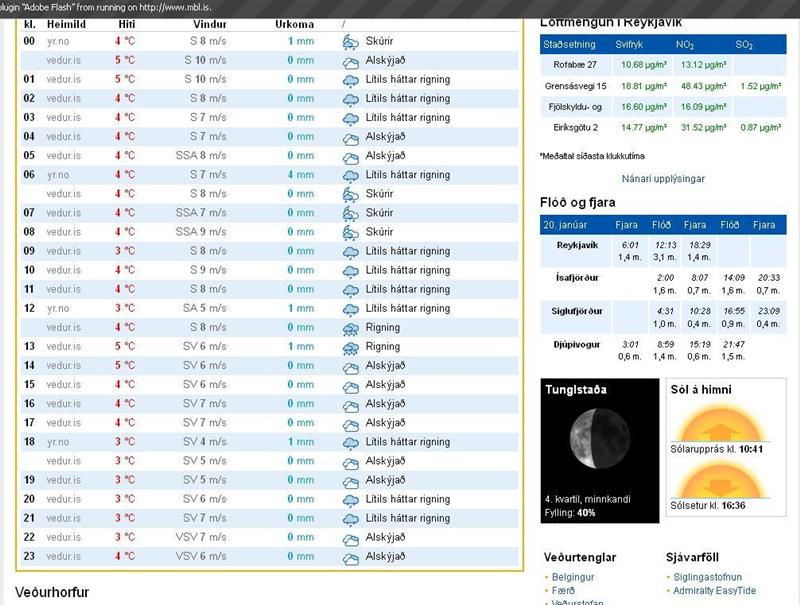The width and height of the screenshot is (800, 605).
Task: Click the cloud icon in the 04 row
Action: click(x=351, y=138)
